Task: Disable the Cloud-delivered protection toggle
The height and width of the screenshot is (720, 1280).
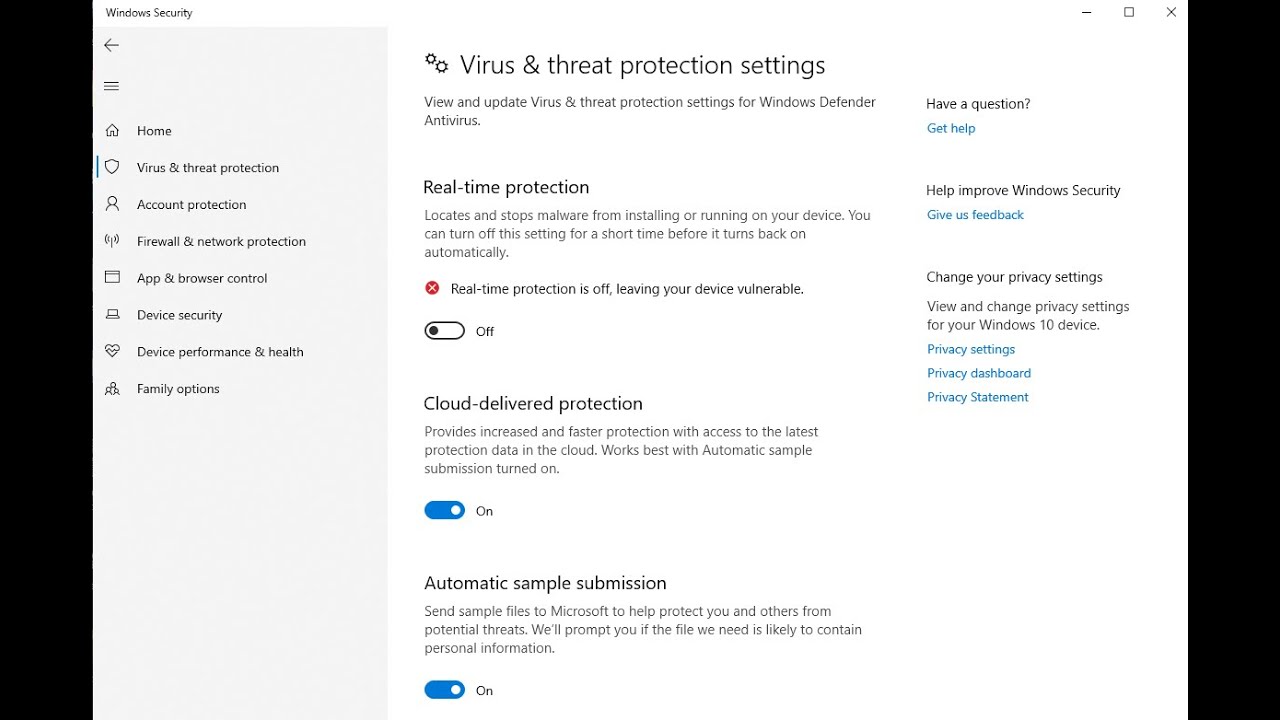Action: point(444,511)
